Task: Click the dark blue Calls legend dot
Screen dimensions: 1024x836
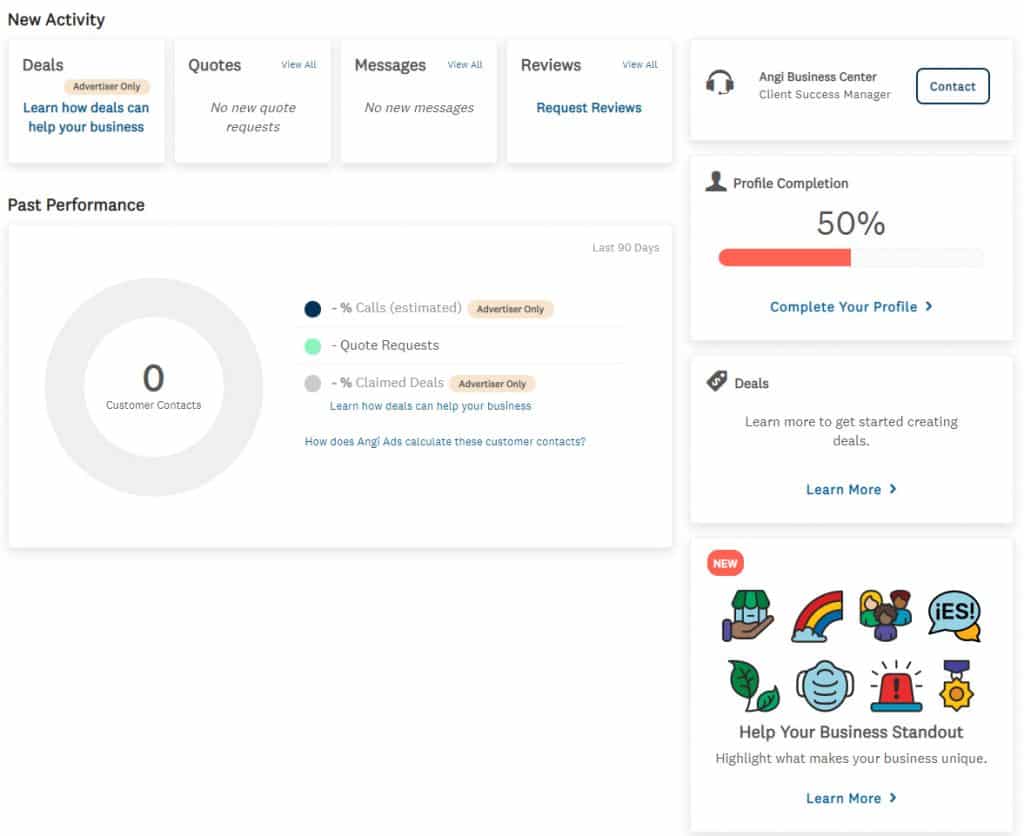Action: [313, 309]
